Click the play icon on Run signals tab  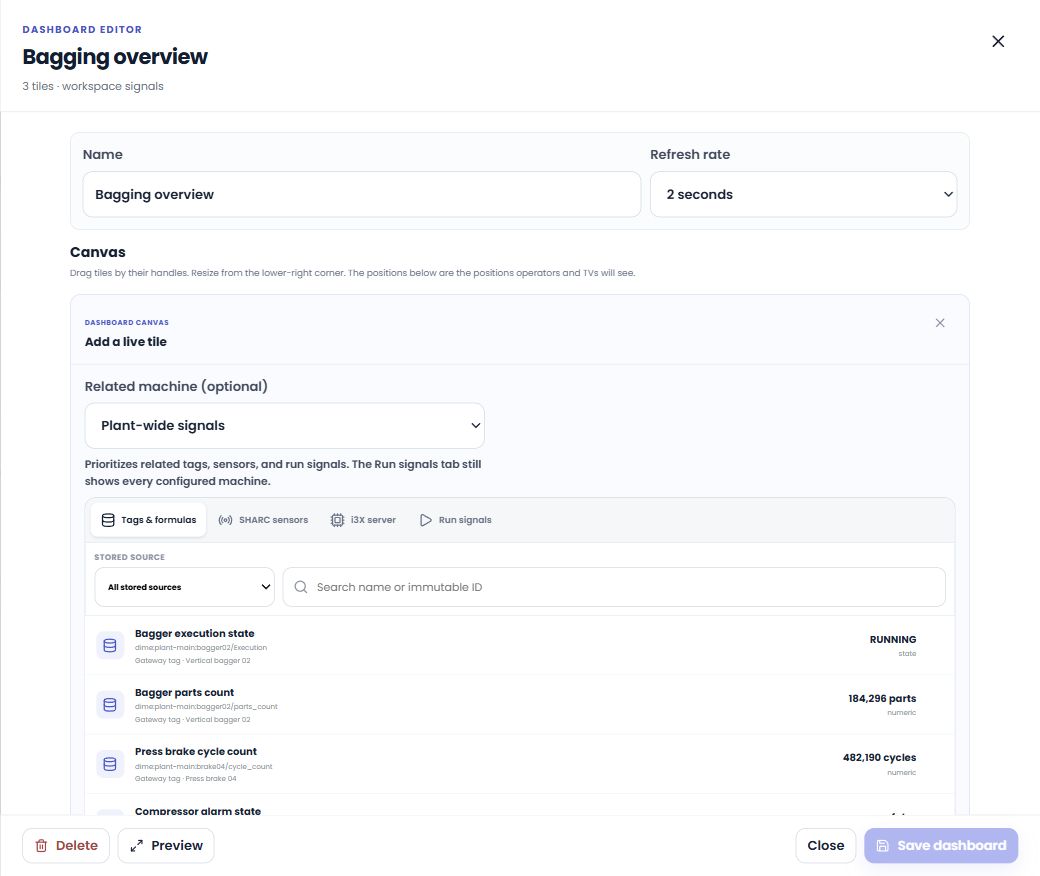click(426, 520)
